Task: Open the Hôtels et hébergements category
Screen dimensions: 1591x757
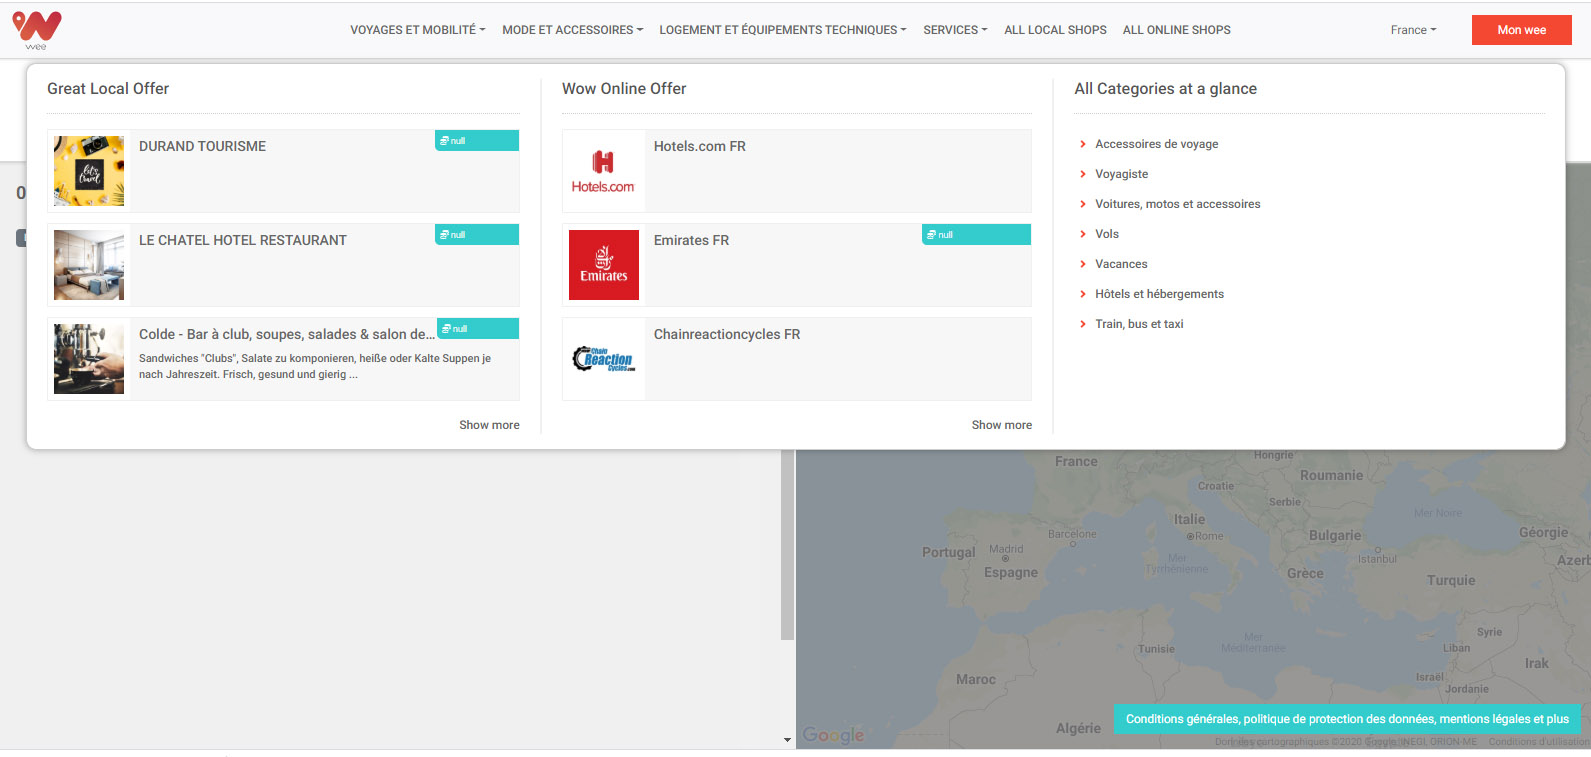Action: 1159,294
